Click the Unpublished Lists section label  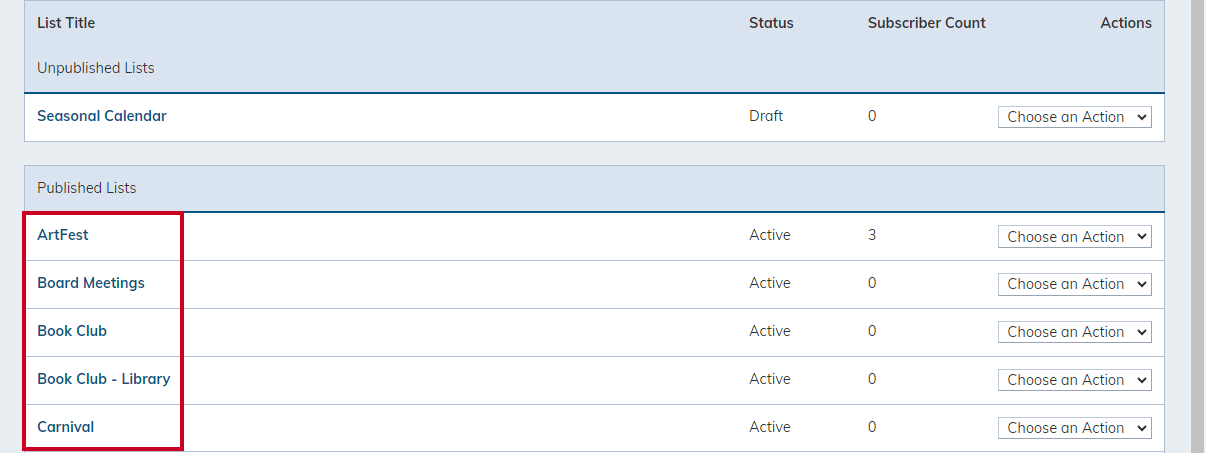point(96,68)
